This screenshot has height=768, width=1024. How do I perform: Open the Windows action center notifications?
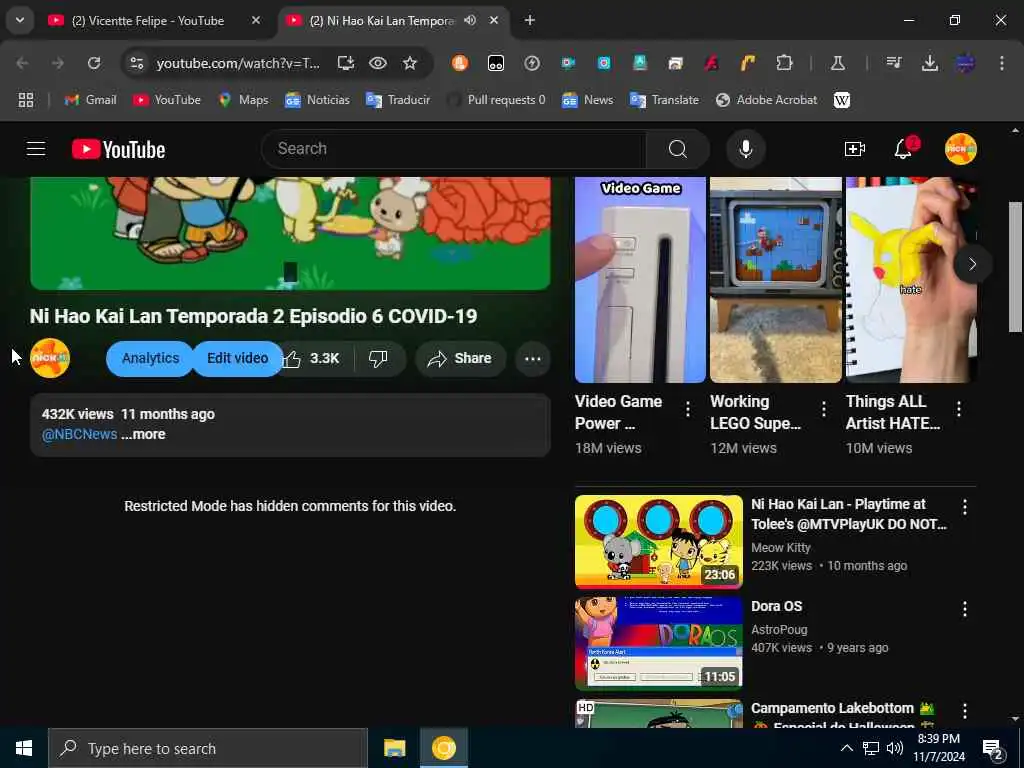point(993,750)
